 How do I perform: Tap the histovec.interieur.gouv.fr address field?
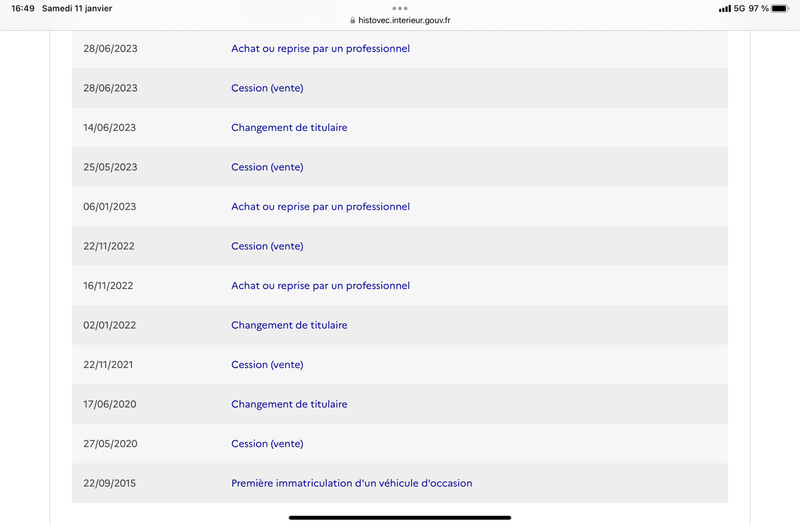coord(400,20)
